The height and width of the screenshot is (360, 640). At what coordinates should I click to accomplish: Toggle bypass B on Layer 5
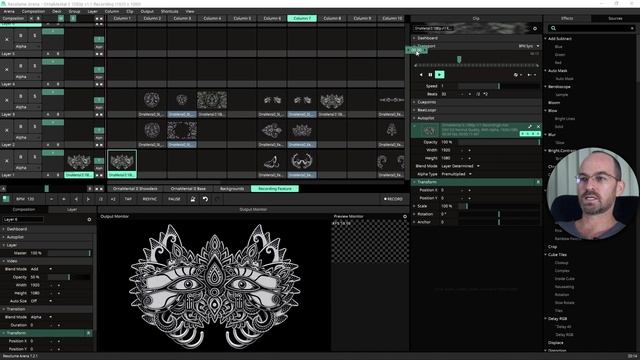click(x=21, y=36)
